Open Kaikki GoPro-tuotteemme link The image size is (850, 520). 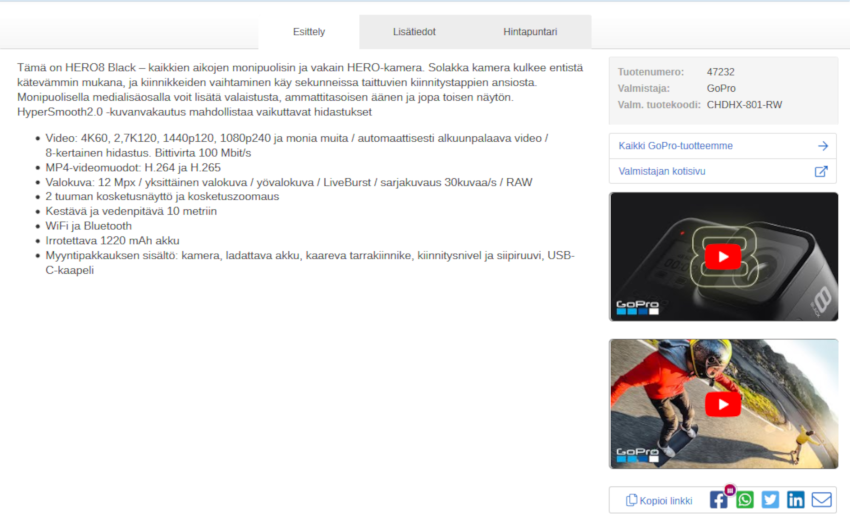723,146
